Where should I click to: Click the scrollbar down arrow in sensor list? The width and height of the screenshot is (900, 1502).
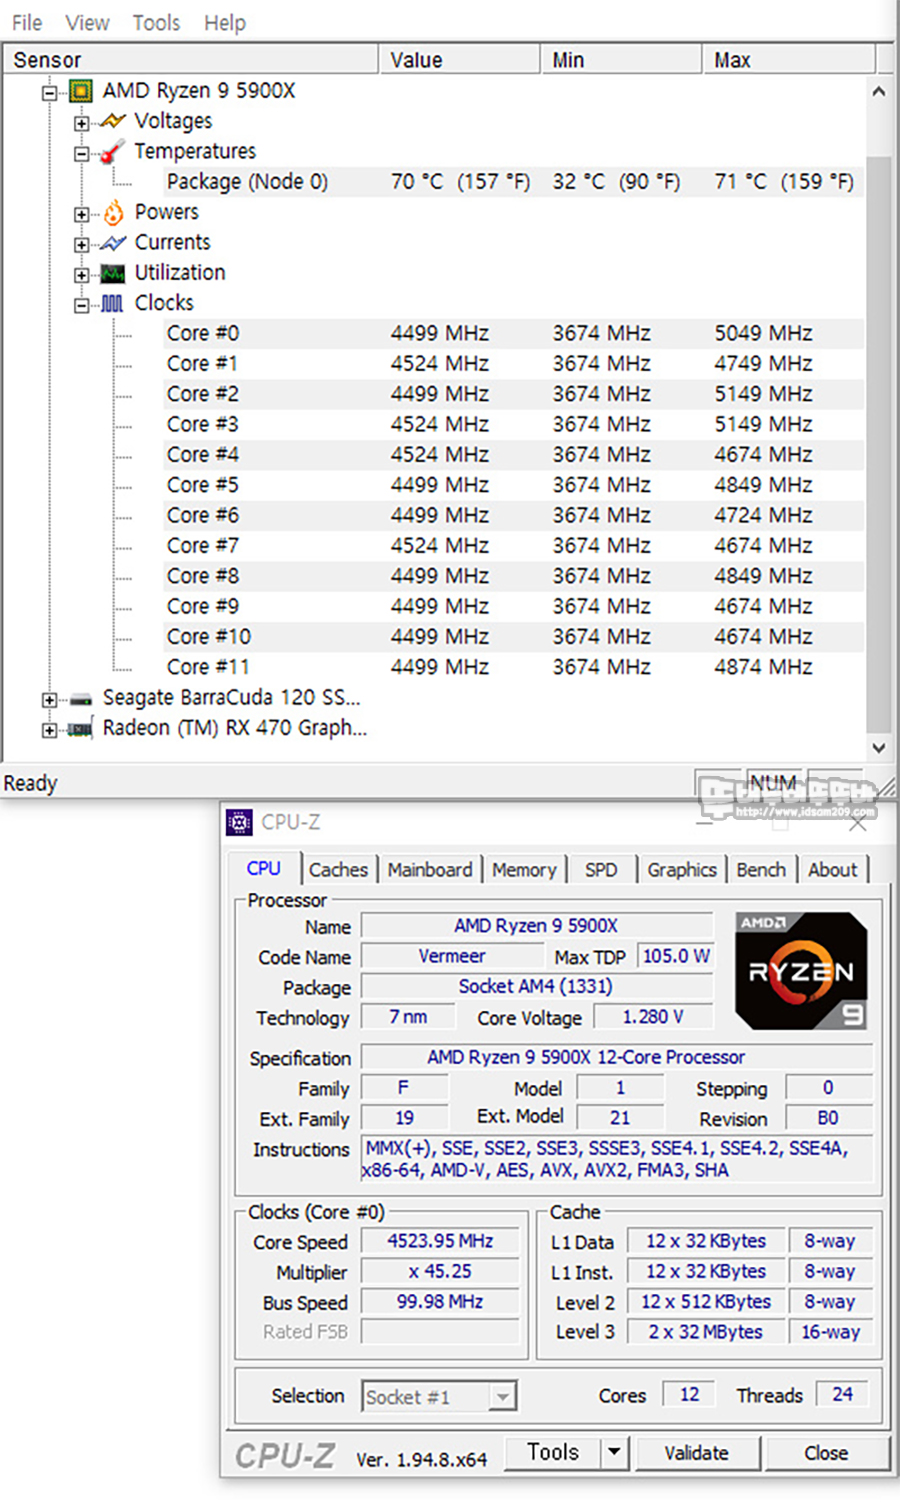878,747
